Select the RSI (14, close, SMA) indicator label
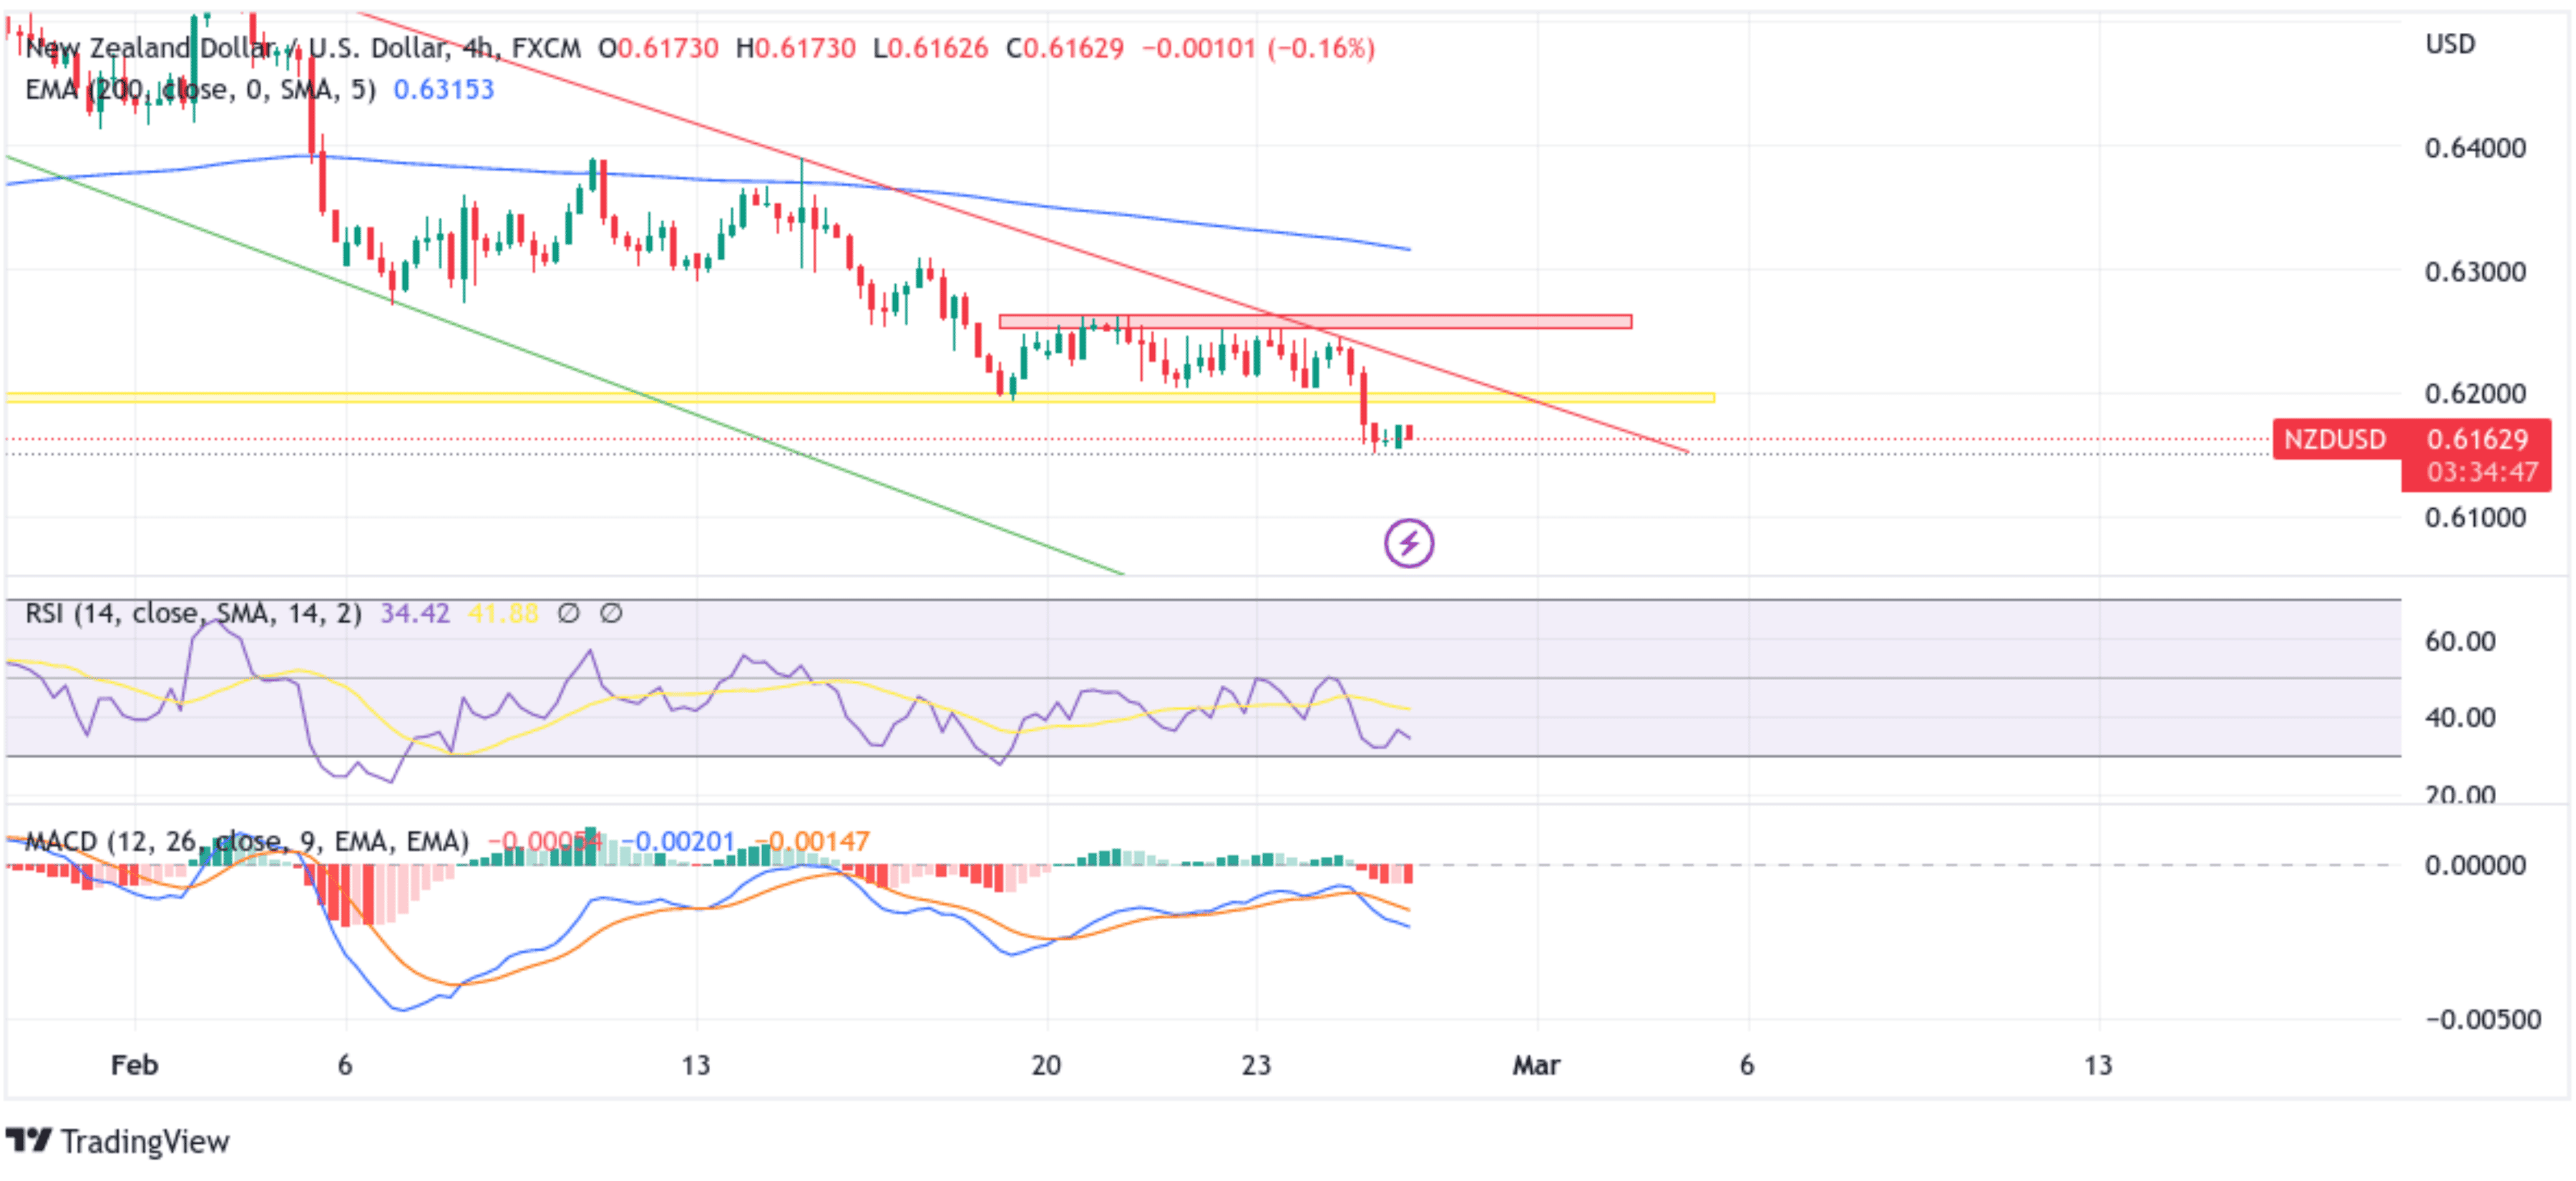 [x=193, y=613]
